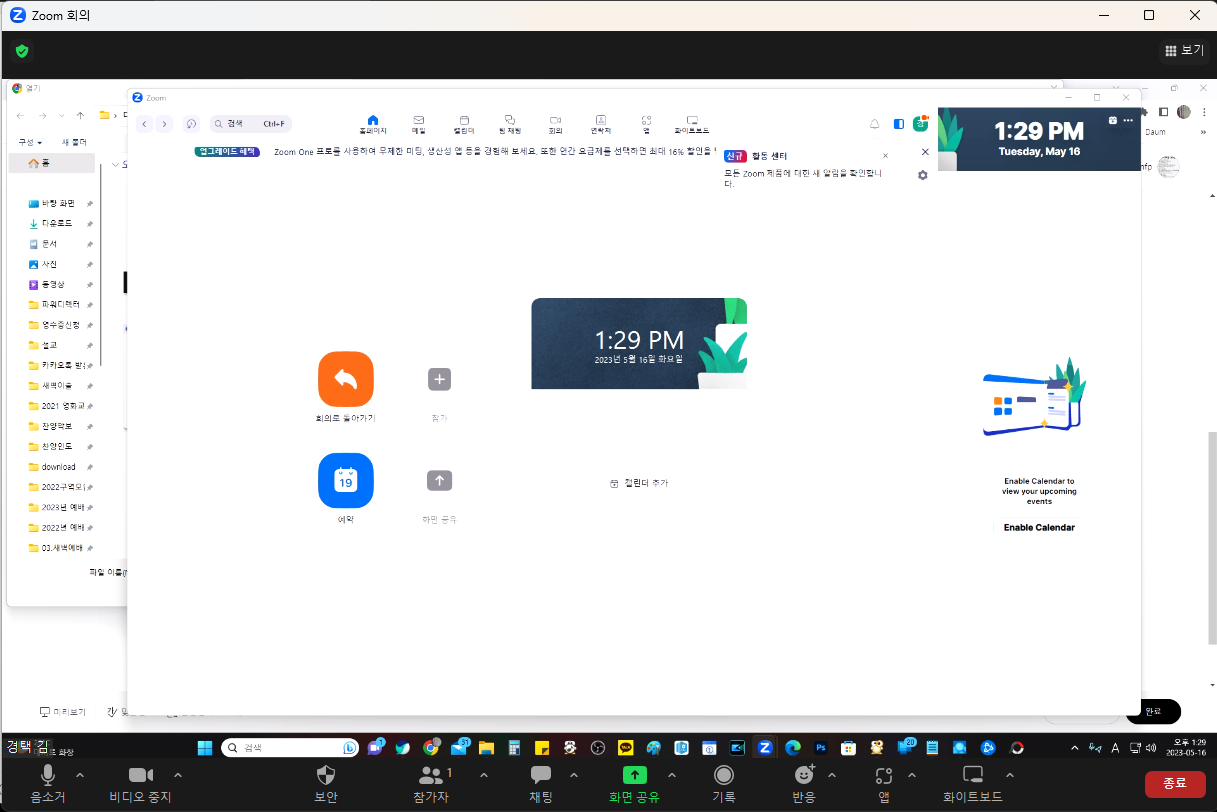Click the 업그레이드 혜택 badge
The height and width of the screenshot is (812, 1217).
tap(227, 151)
